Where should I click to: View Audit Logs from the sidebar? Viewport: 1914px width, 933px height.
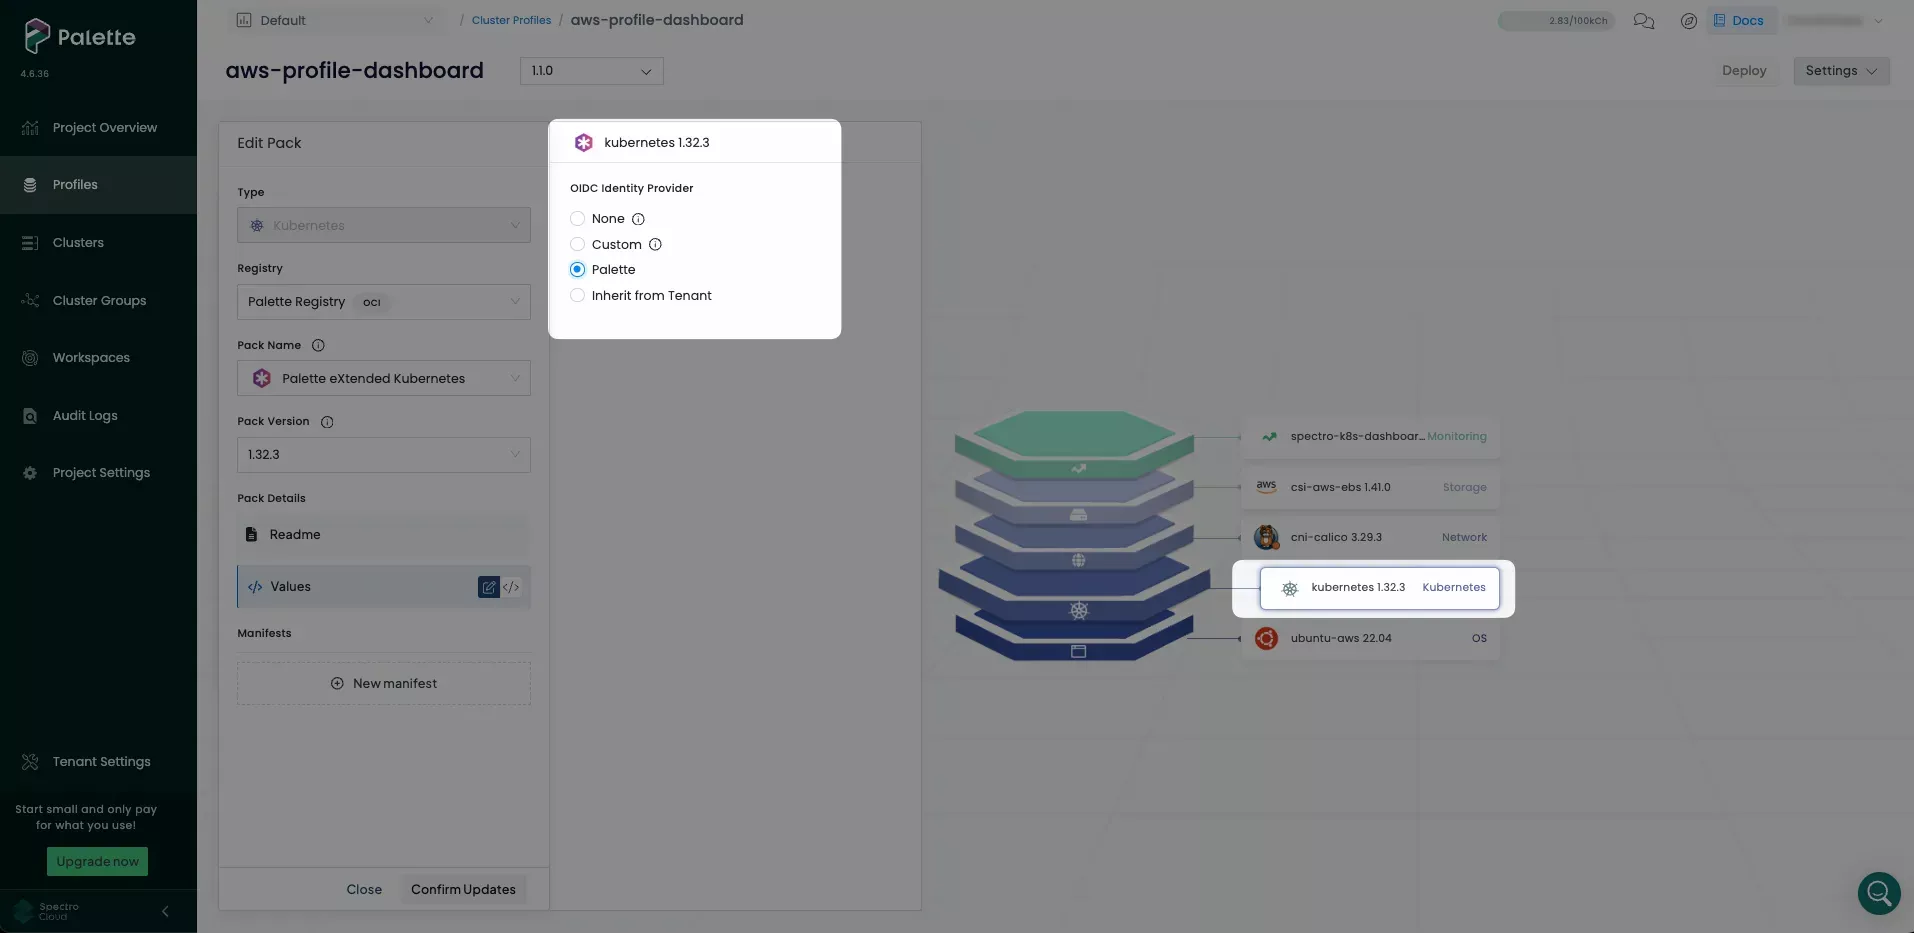(x=83, y=415)
